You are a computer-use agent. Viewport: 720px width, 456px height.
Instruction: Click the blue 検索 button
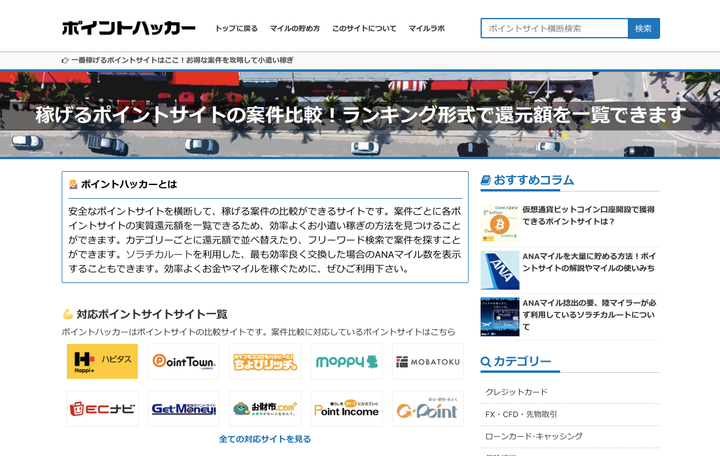tap(643, 28)
